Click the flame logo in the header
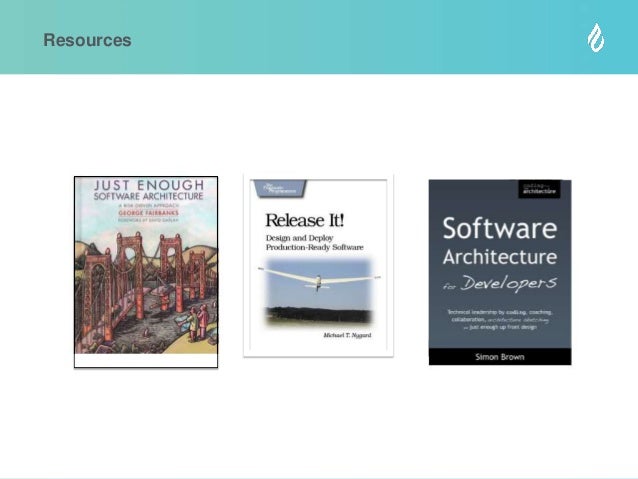638x479 pixels. 596,37
